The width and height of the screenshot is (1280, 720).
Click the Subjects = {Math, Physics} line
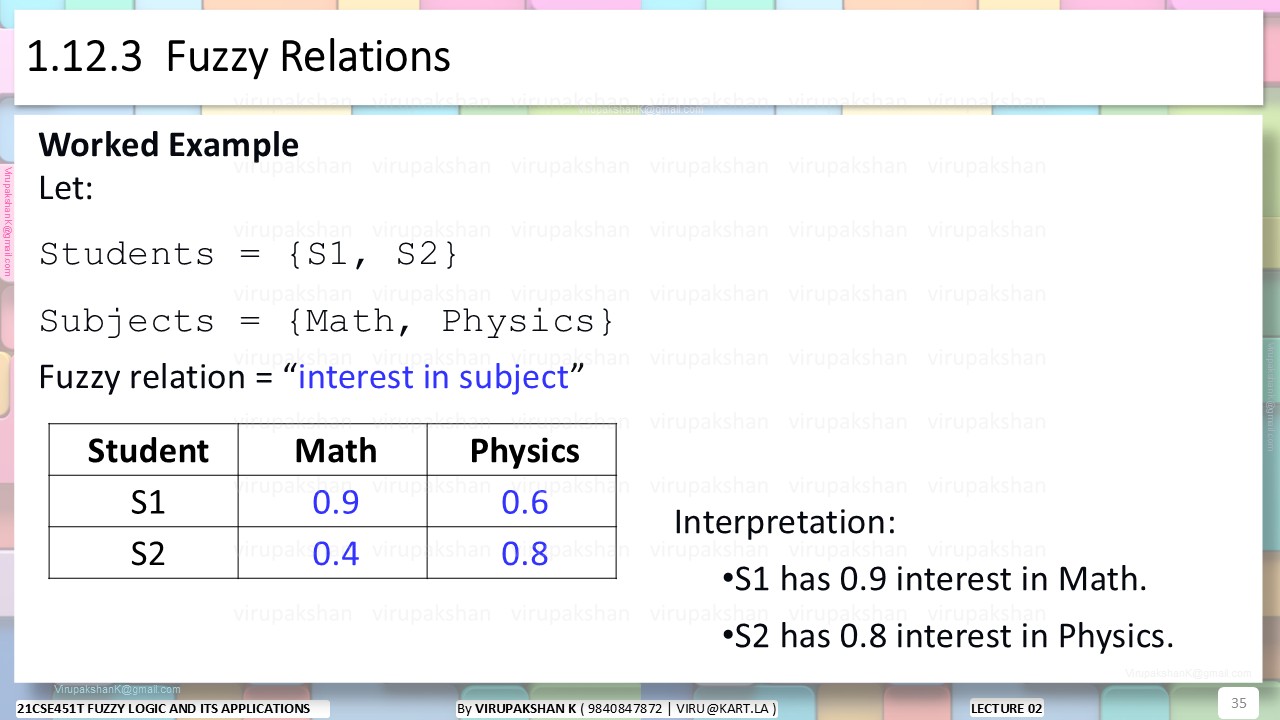pyautogui.click(x=326, y=321)
